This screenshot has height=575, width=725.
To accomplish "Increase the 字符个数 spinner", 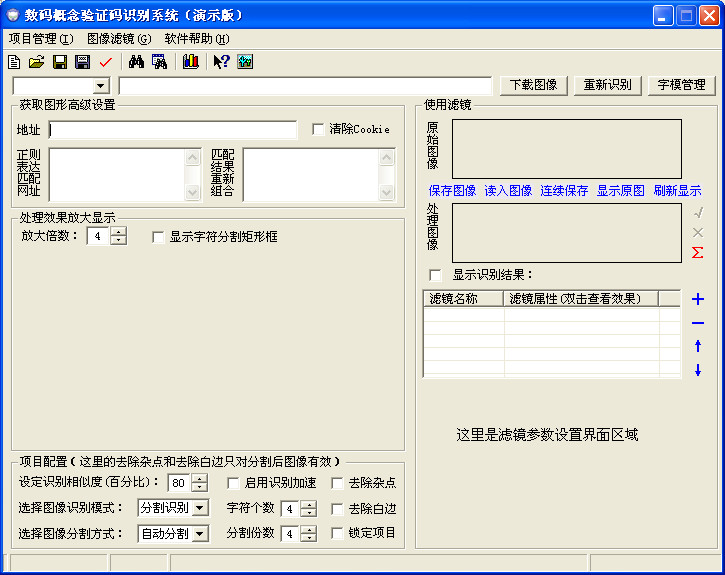I will 308,504.
